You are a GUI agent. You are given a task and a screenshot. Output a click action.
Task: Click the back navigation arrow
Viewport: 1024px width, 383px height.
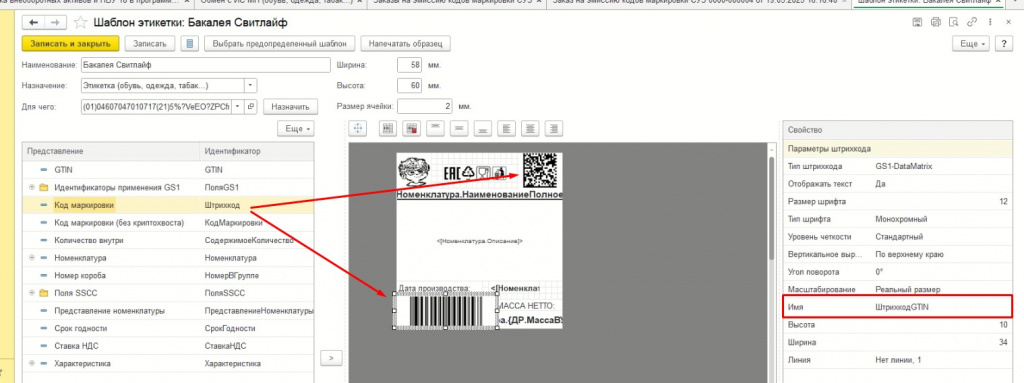tap(33, 23)
